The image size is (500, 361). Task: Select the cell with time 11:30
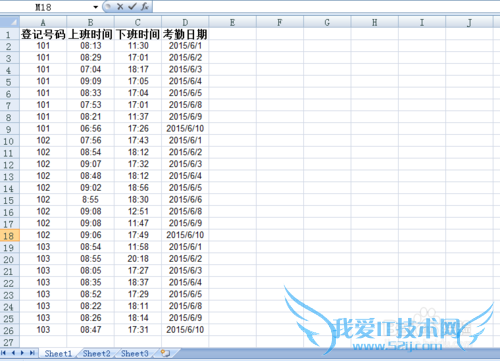138,46
